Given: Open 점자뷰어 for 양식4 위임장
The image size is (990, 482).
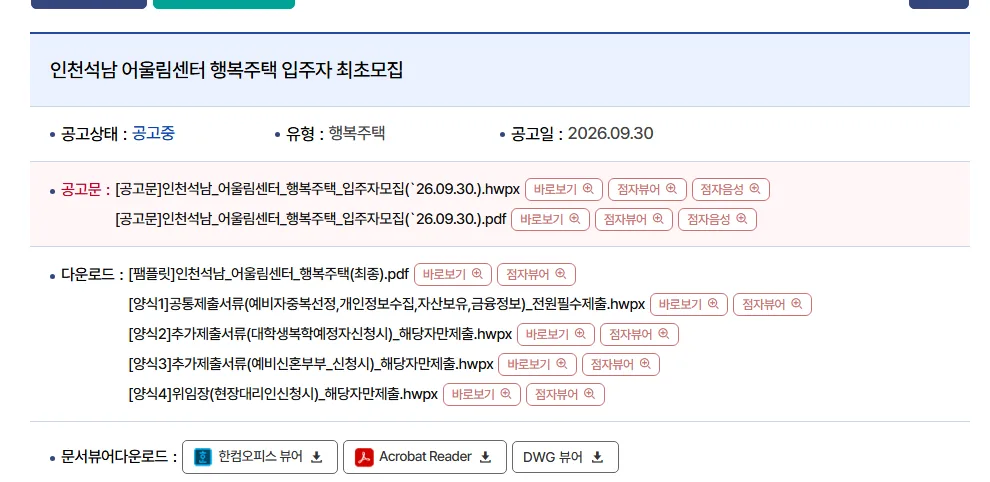Looking at the screenshot, I should point(565,394).
